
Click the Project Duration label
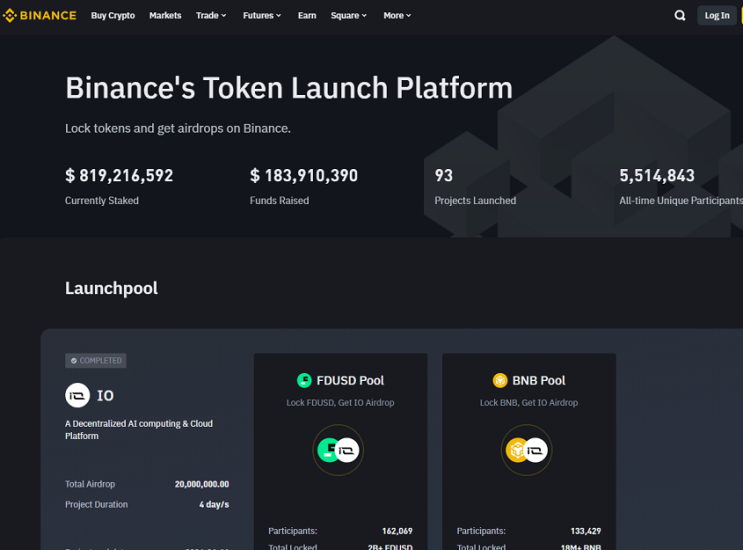coord(96,505)
